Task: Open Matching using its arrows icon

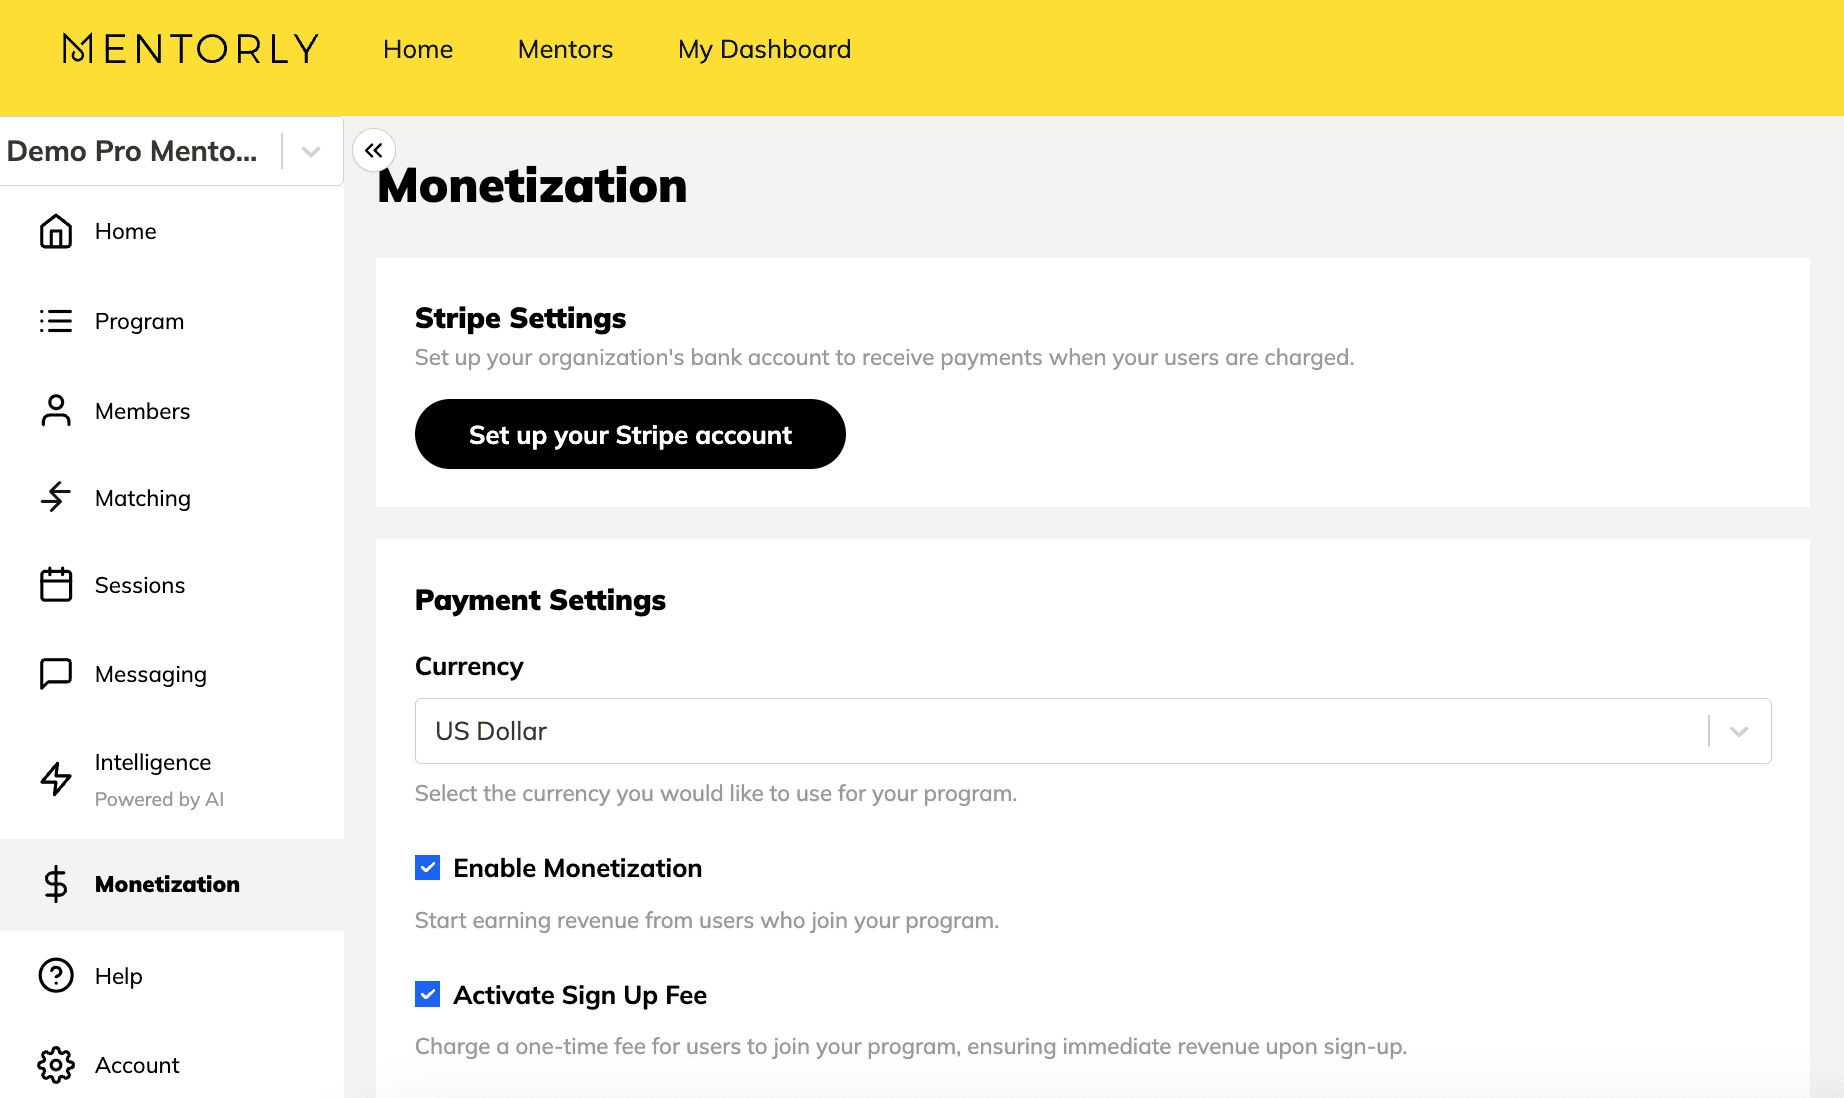Action: [56, 497]
